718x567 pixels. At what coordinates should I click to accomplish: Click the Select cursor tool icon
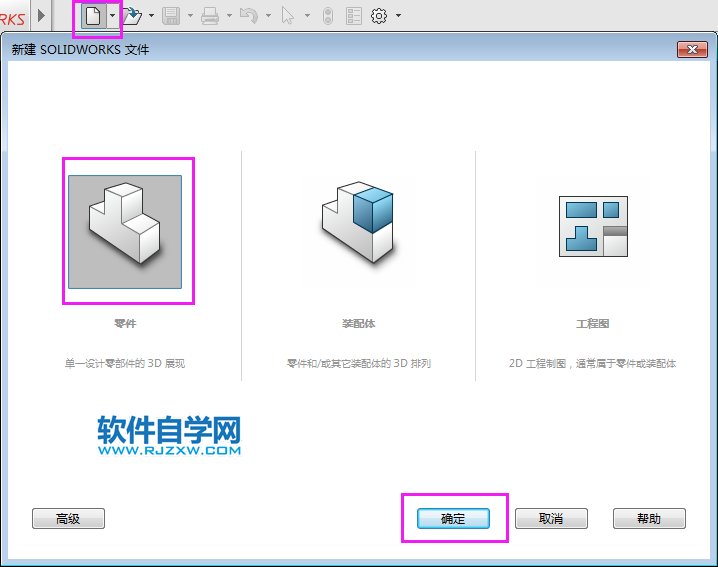(x=288, y=16)
